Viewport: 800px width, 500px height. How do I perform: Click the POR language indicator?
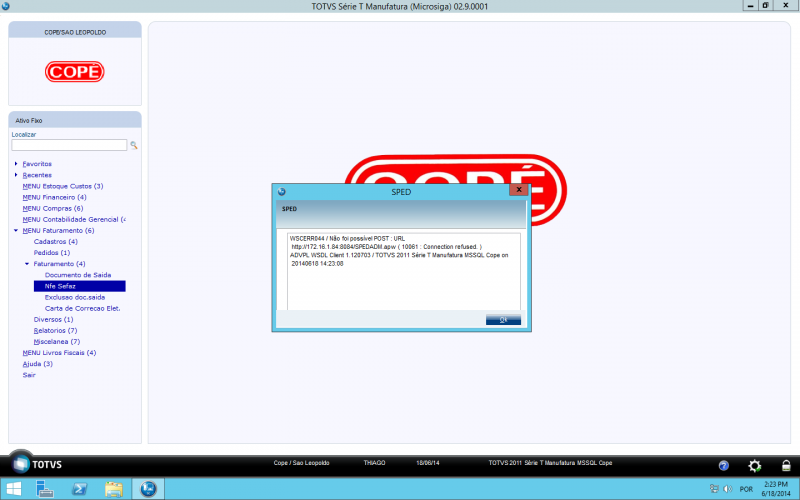tap(746, 489)
